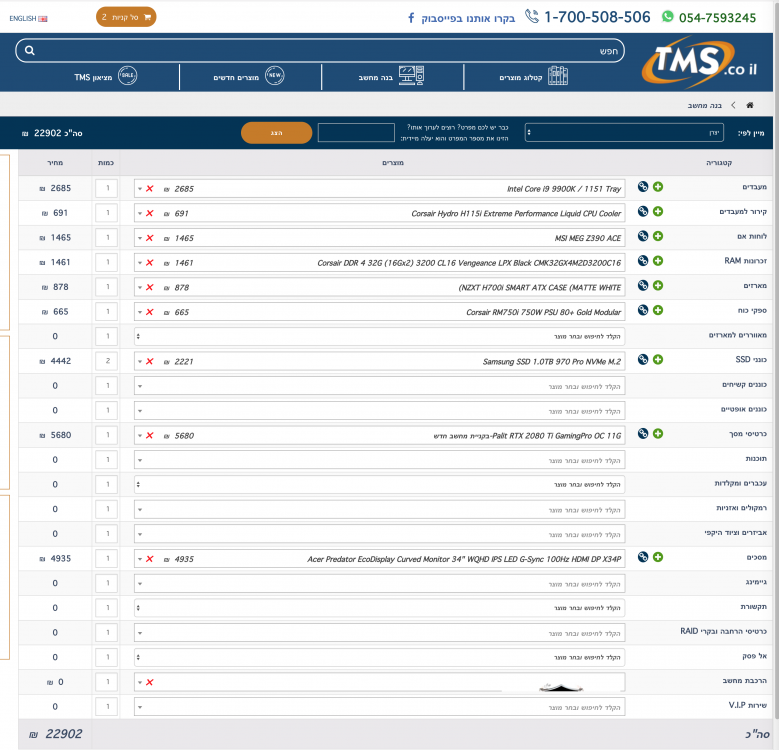Remove Palit RTX 2080 Ti card

[x=150, y=436]
